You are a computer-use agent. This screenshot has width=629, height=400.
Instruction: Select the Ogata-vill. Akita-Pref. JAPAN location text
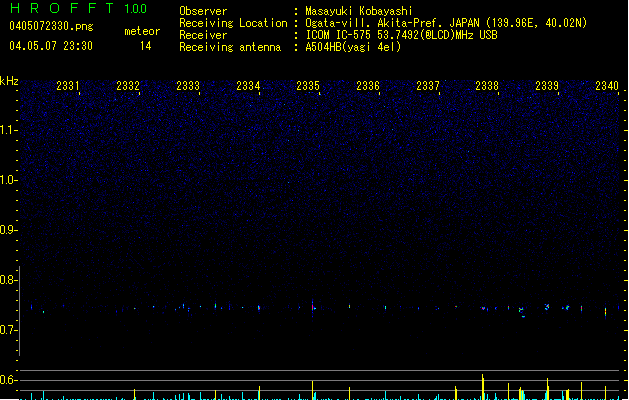[446, 23]
